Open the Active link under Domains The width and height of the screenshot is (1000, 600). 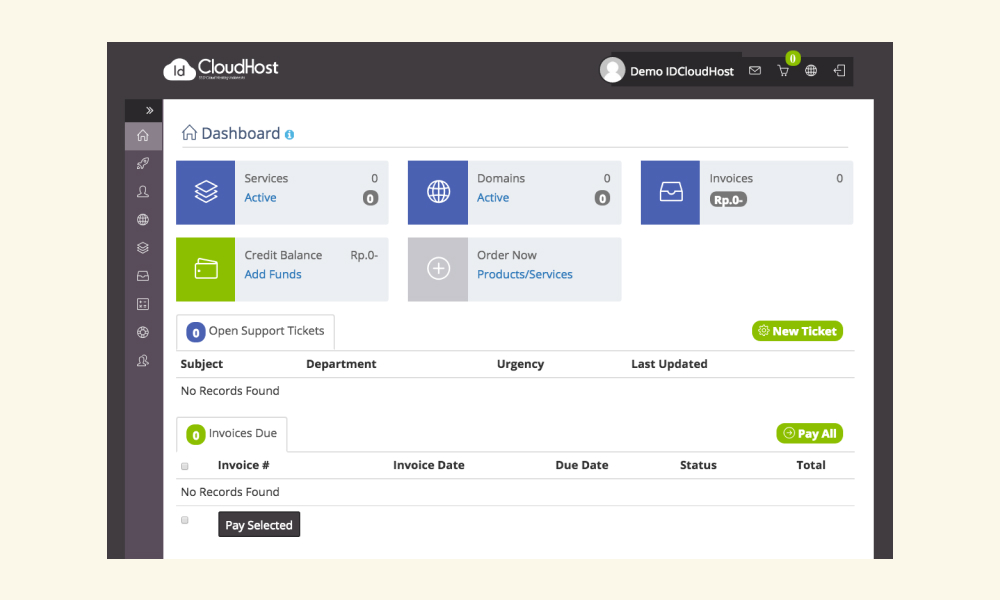point(493,198)
